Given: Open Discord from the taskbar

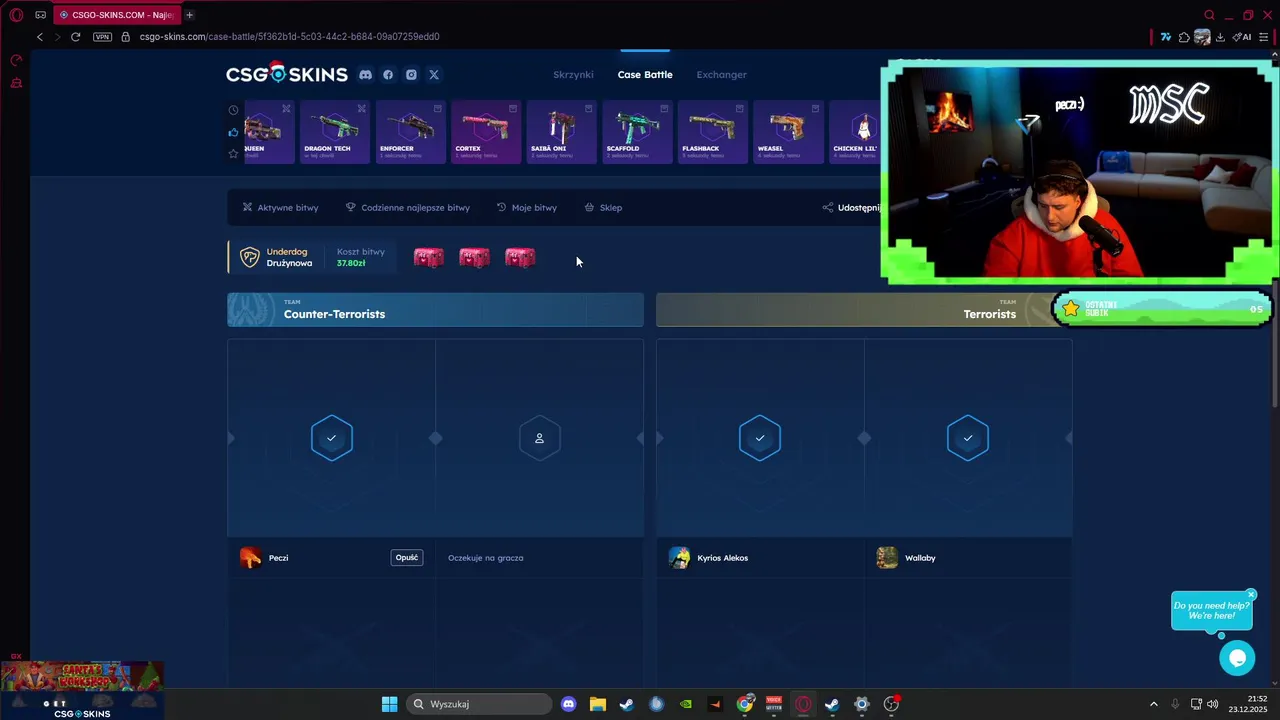Looking at the screenshot, I should [569, 704].
